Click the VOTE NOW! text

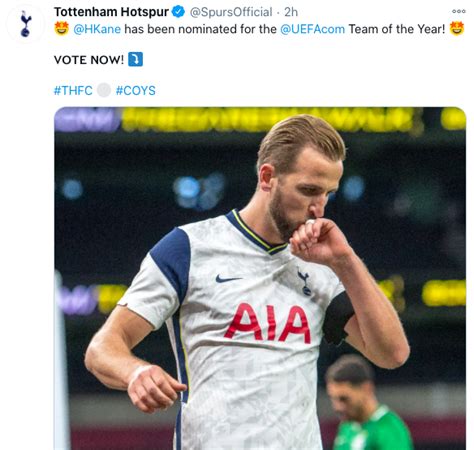[x=89, y=60]
